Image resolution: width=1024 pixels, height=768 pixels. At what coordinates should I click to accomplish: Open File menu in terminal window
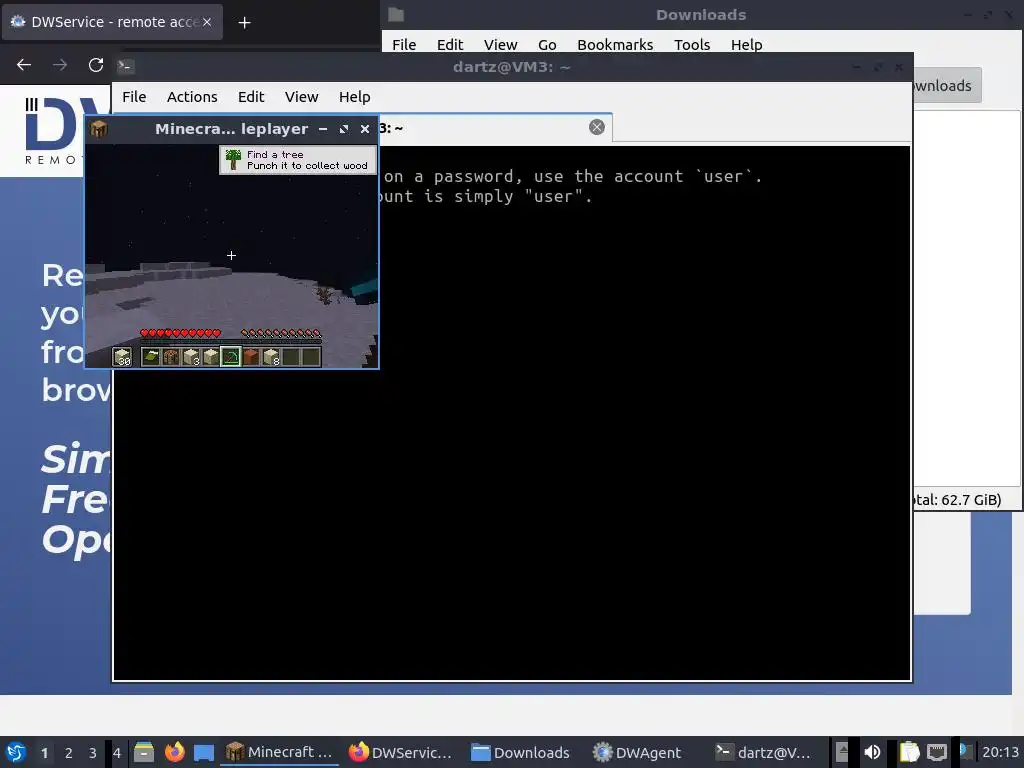pyautogui.click(x=134, y=97)
